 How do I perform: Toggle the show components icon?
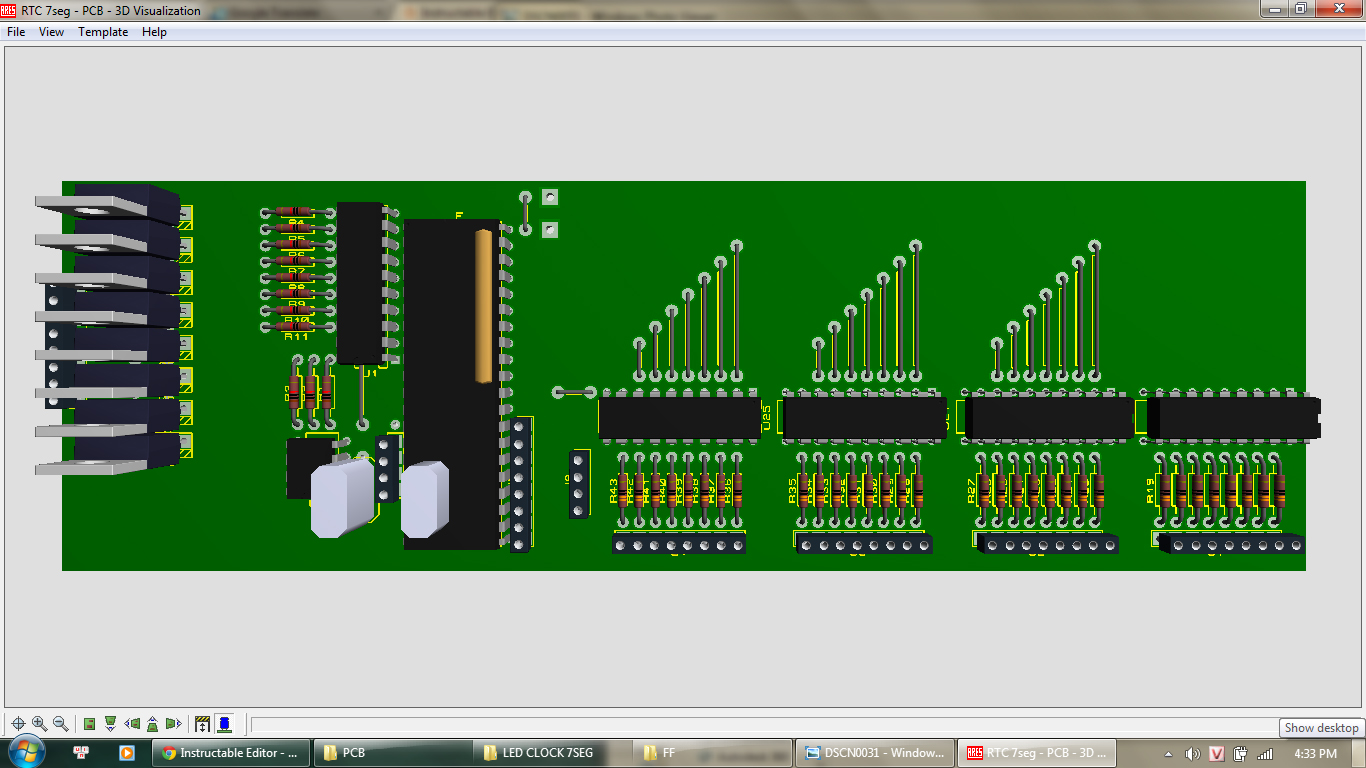224,723
